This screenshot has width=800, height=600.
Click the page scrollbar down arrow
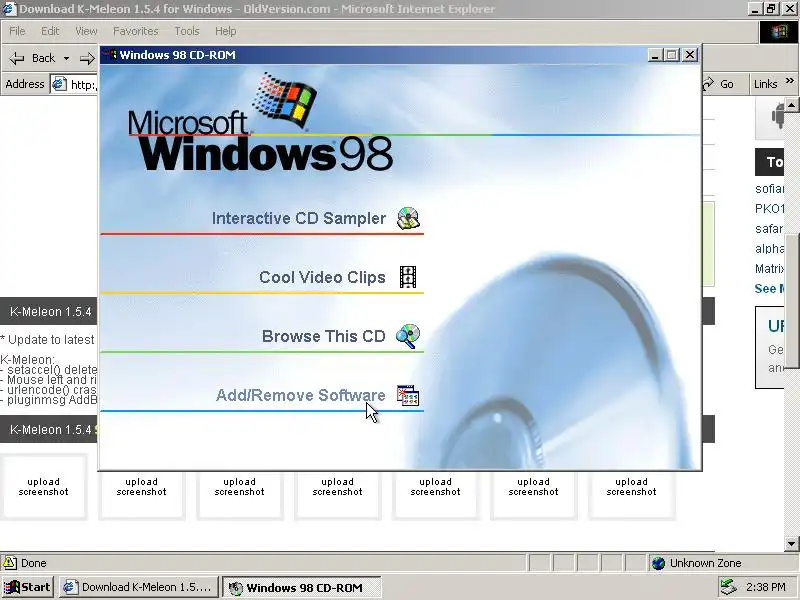[x=791, y=543]
